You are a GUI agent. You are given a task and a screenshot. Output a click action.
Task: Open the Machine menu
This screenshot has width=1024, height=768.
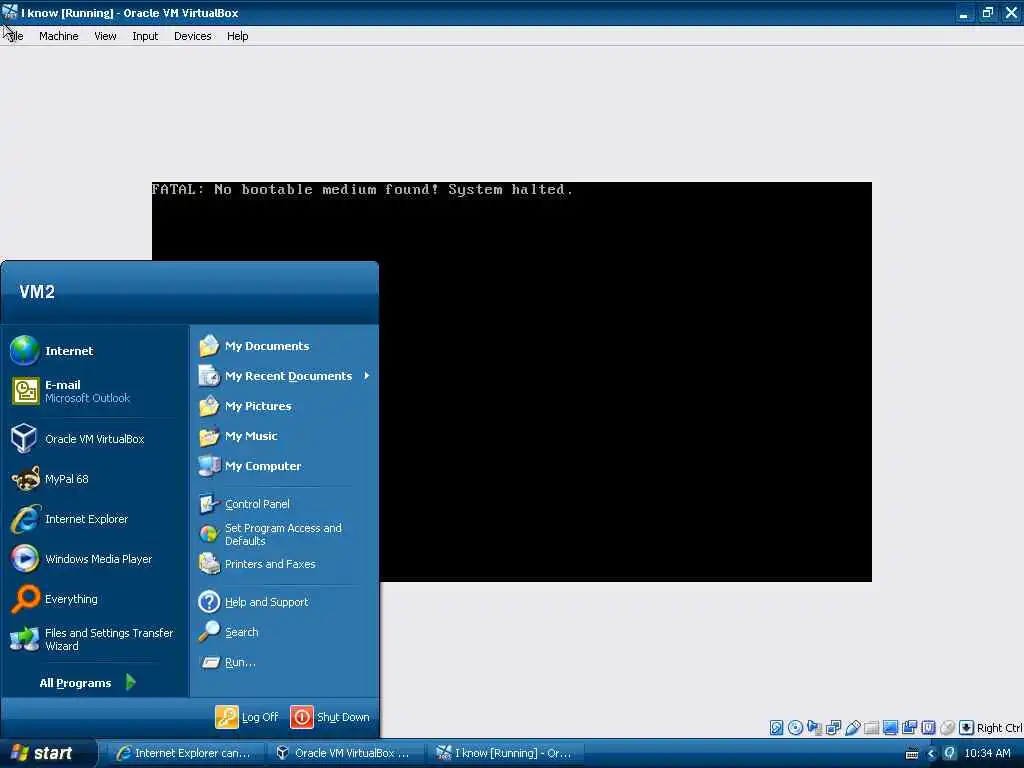point(58,36)
